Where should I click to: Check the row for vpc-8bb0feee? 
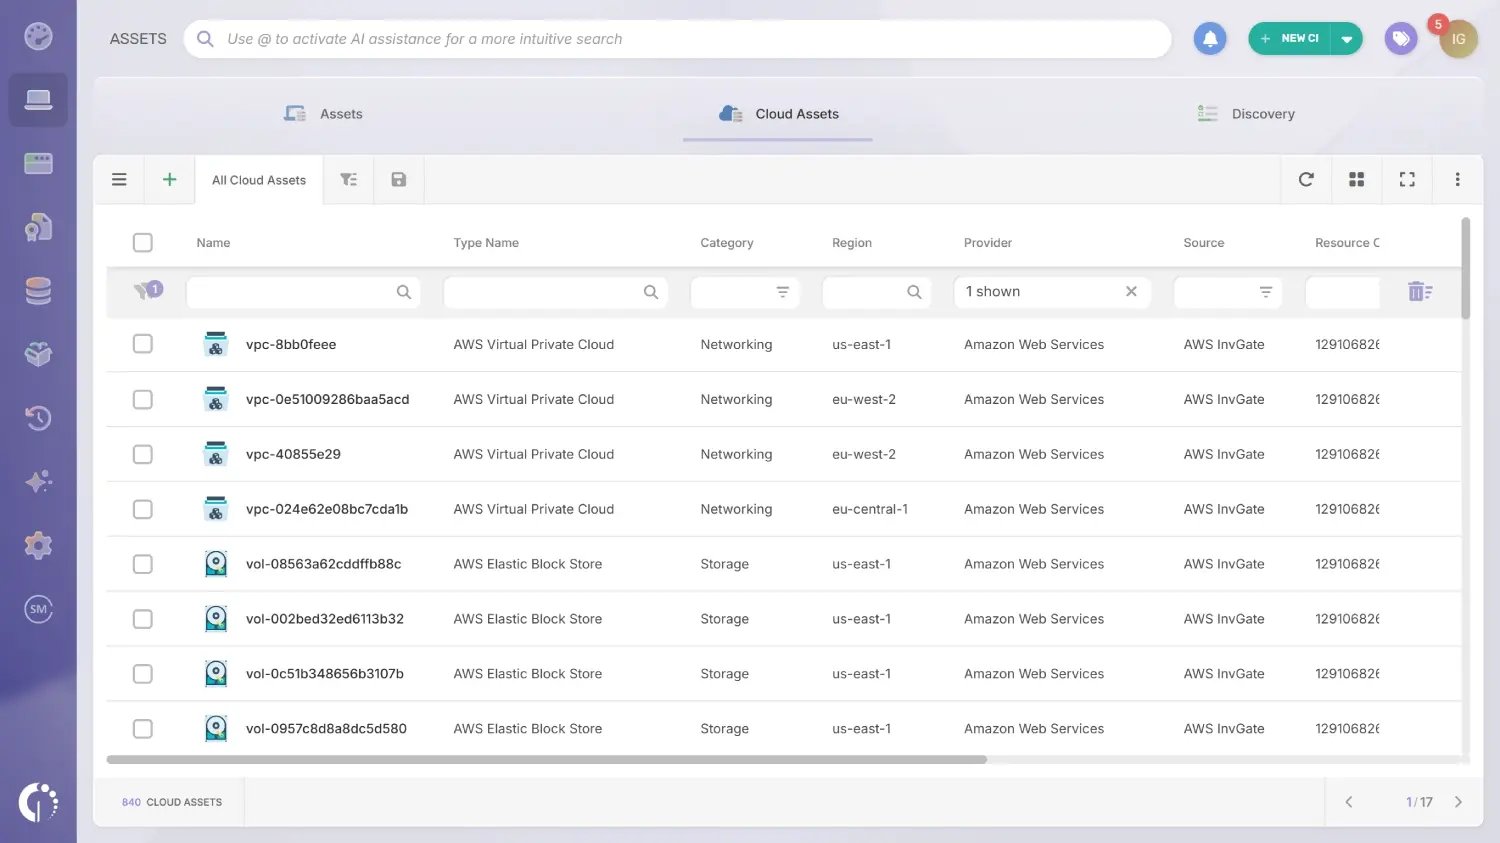click(142, 343)
